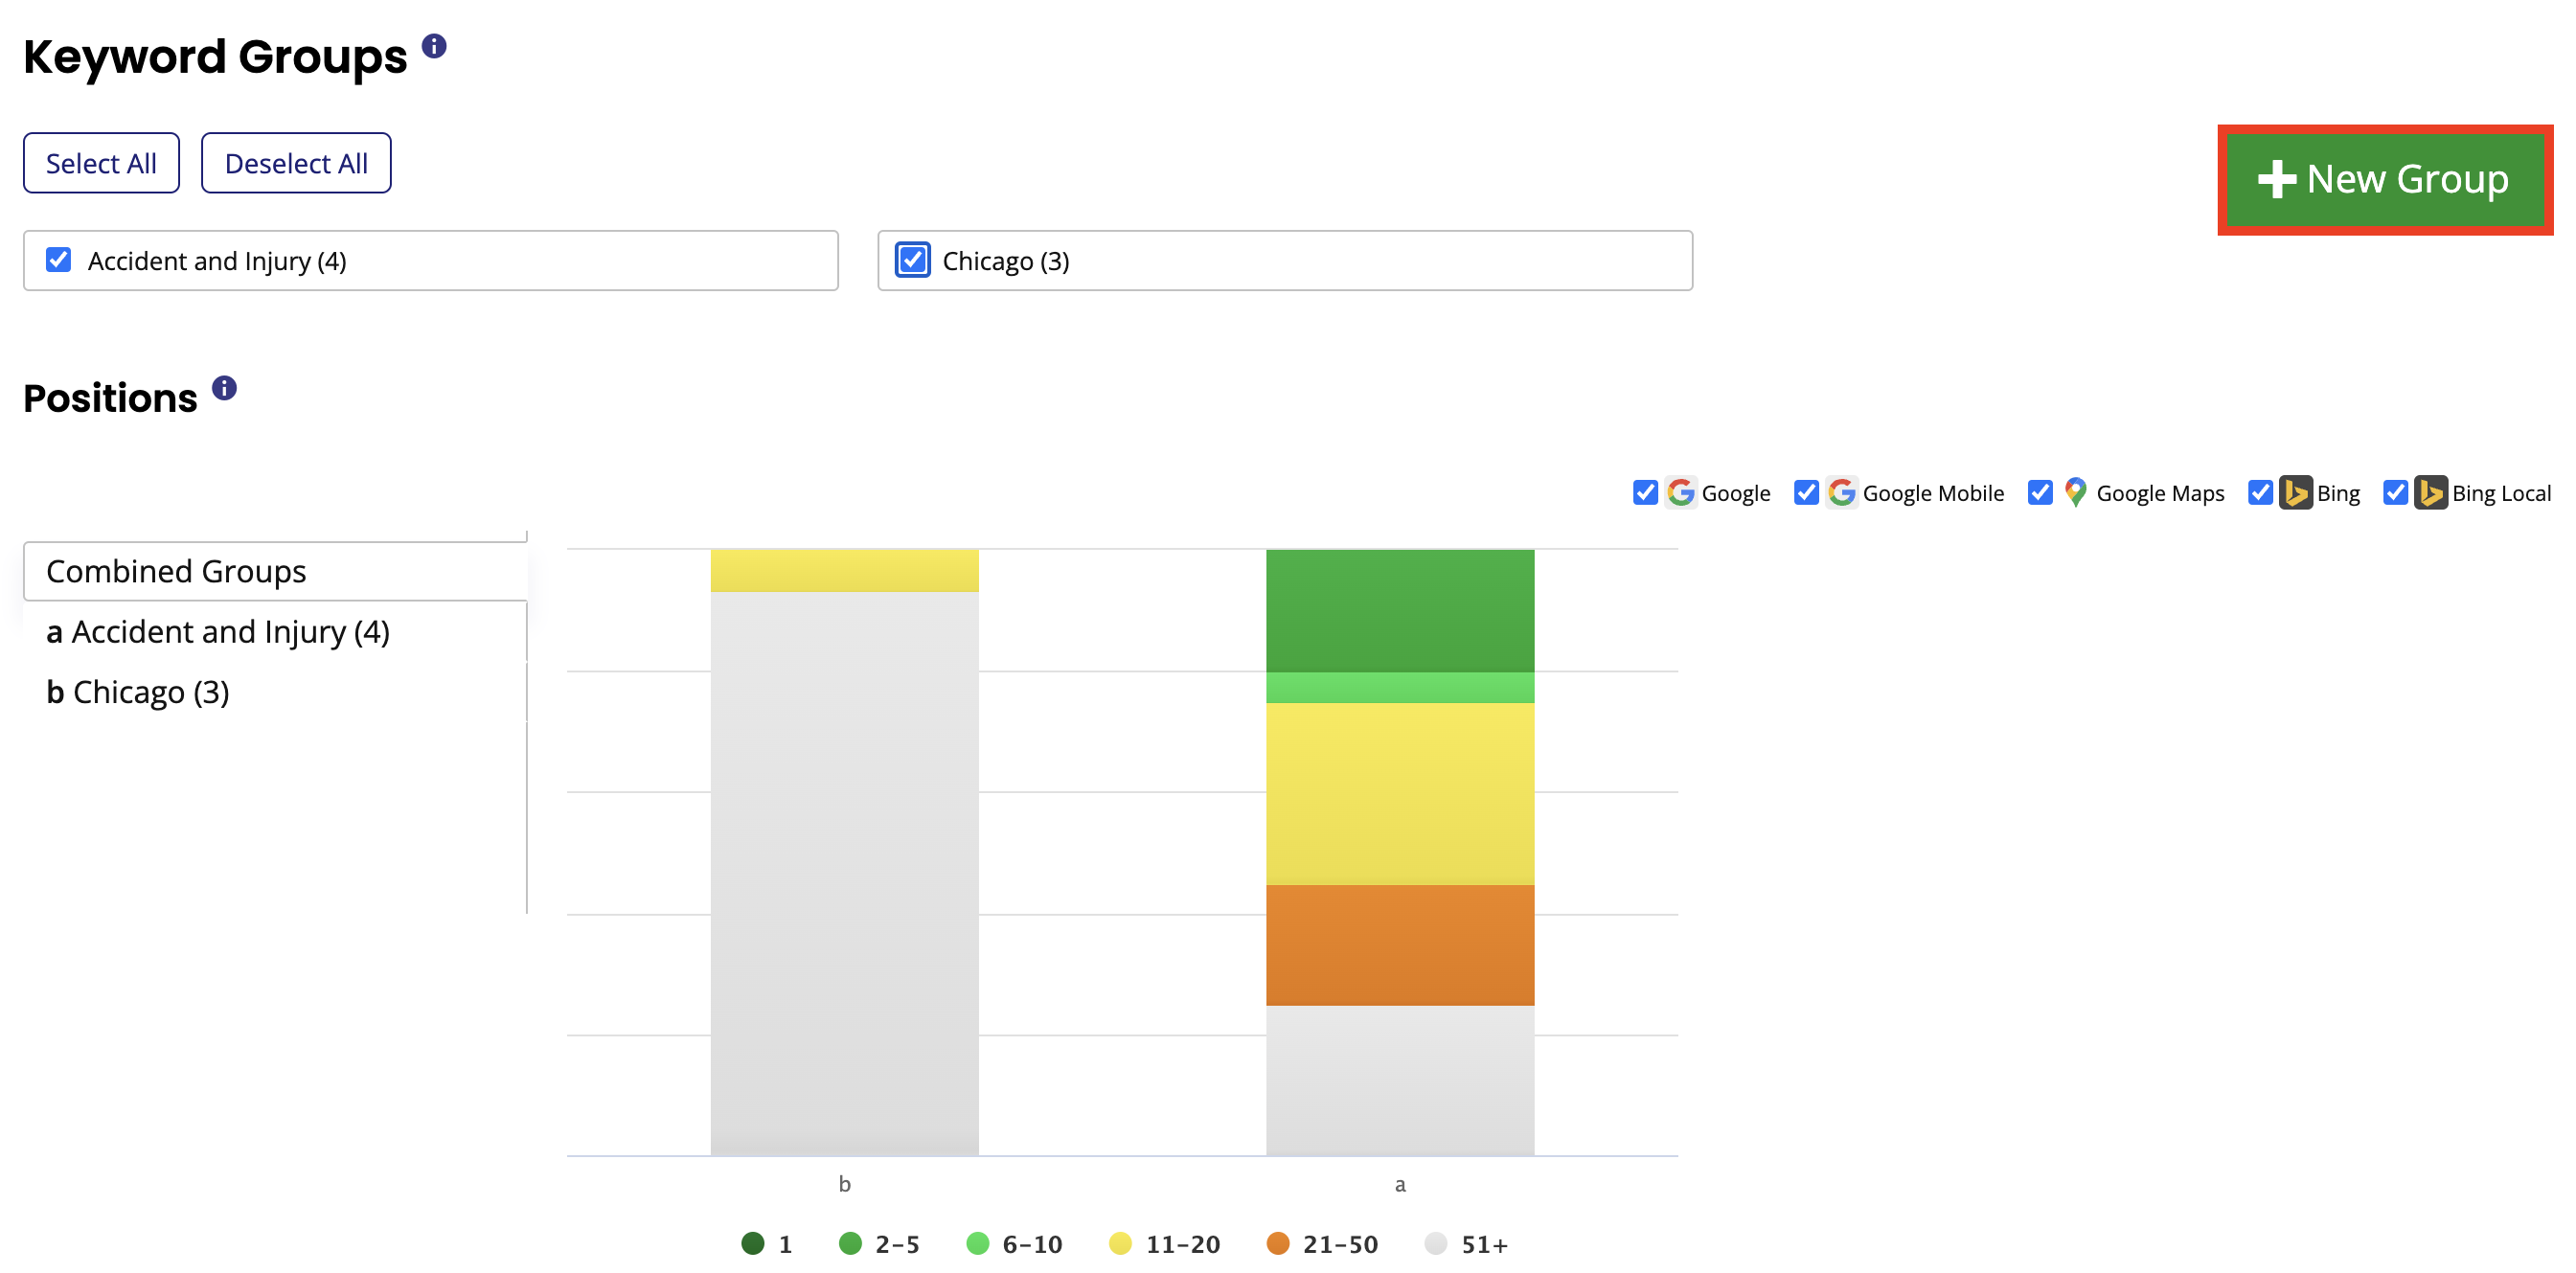
Task: Click the Google Maps label text
Action: point(2160,493)
